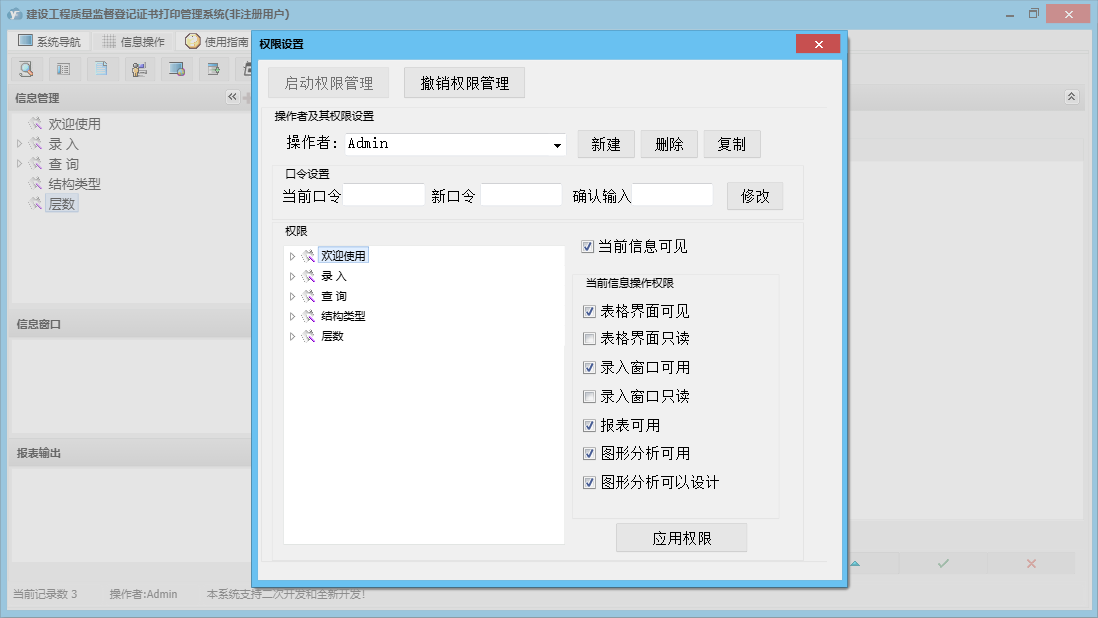Click the 报表输出 panel header
Image resolution: width=1098 pixels, height=618 pixels.
(x=130, y=453)
